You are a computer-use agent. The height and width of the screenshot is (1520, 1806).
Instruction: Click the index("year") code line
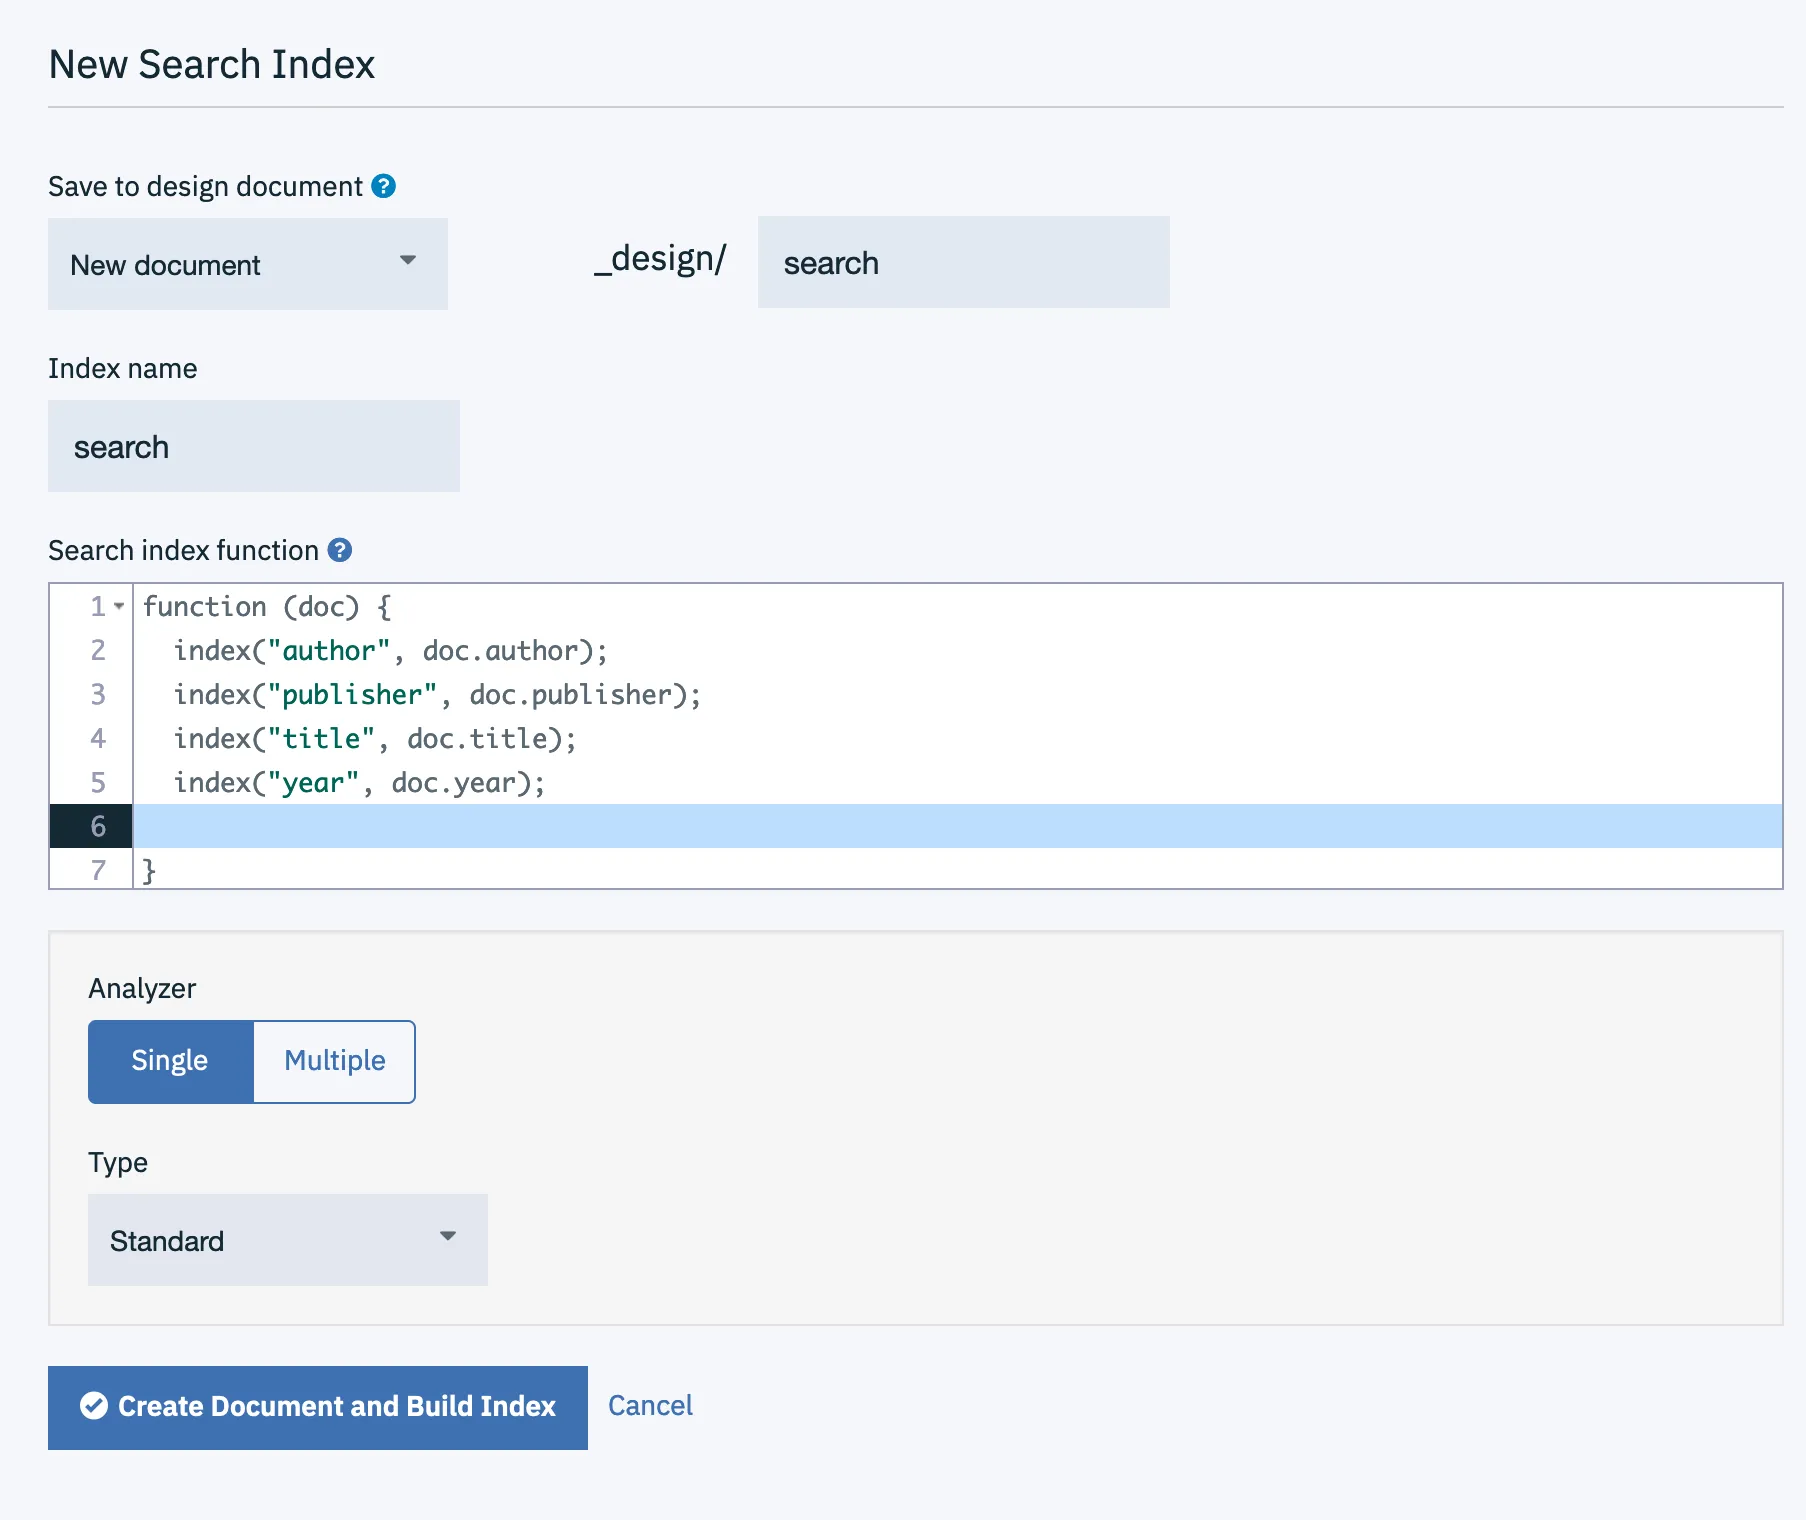click(x=360, y=783)
